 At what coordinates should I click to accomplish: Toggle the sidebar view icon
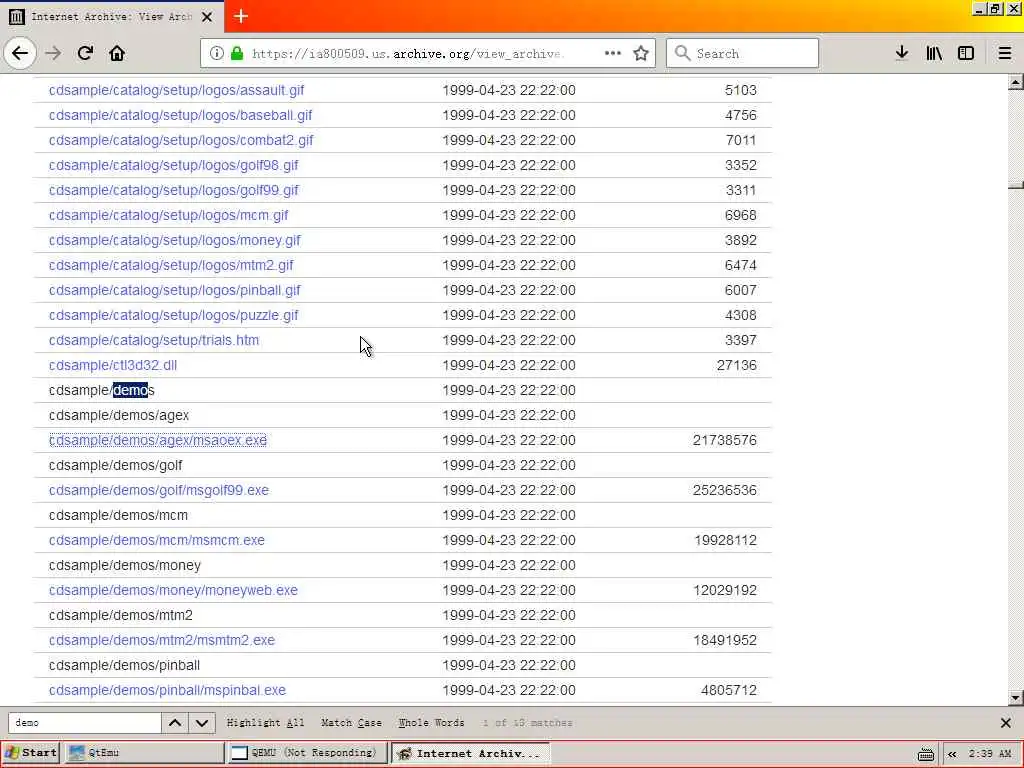966,53
